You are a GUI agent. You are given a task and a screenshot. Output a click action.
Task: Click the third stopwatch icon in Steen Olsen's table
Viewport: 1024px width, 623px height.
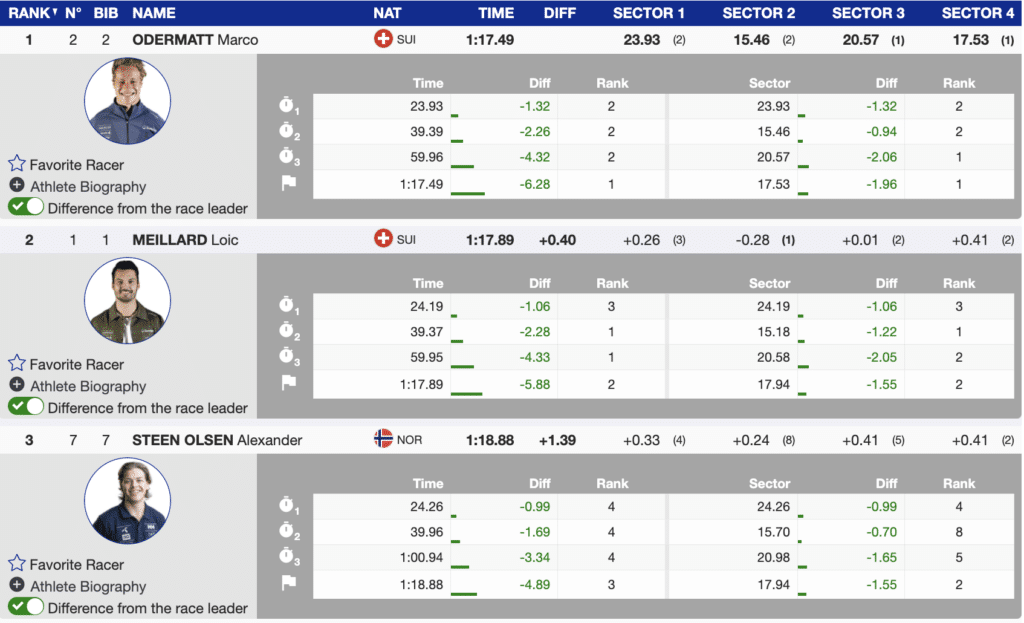(288, 558)
